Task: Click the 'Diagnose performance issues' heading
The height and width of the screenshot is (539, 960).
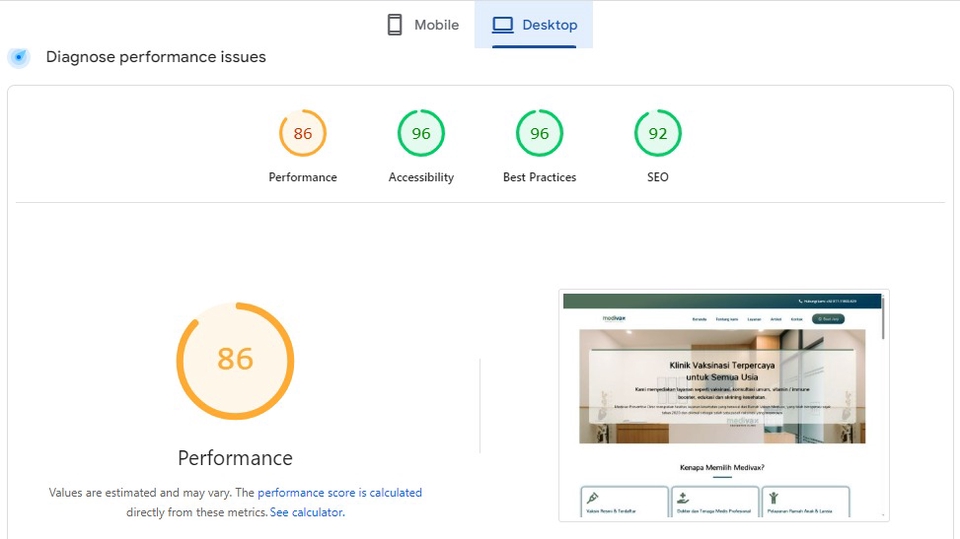Action: coord(156,57)
